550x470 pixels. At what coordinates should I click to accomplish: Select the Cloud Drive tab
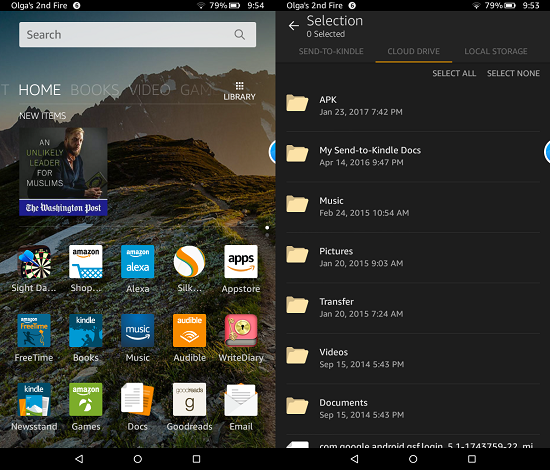[414, 51]
